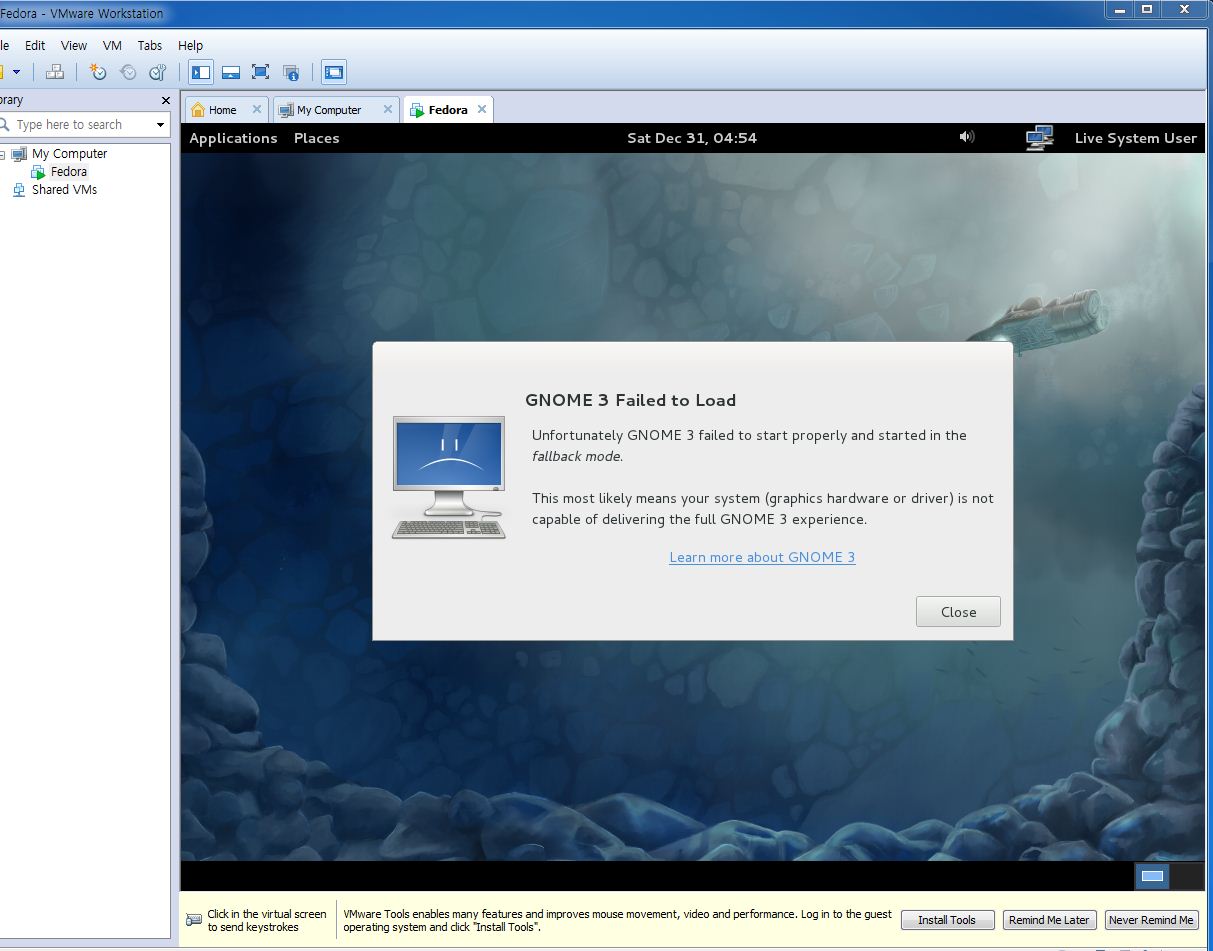Click the library search field
The width and height of the screenshot is (1213, 951).
point(80,125)
